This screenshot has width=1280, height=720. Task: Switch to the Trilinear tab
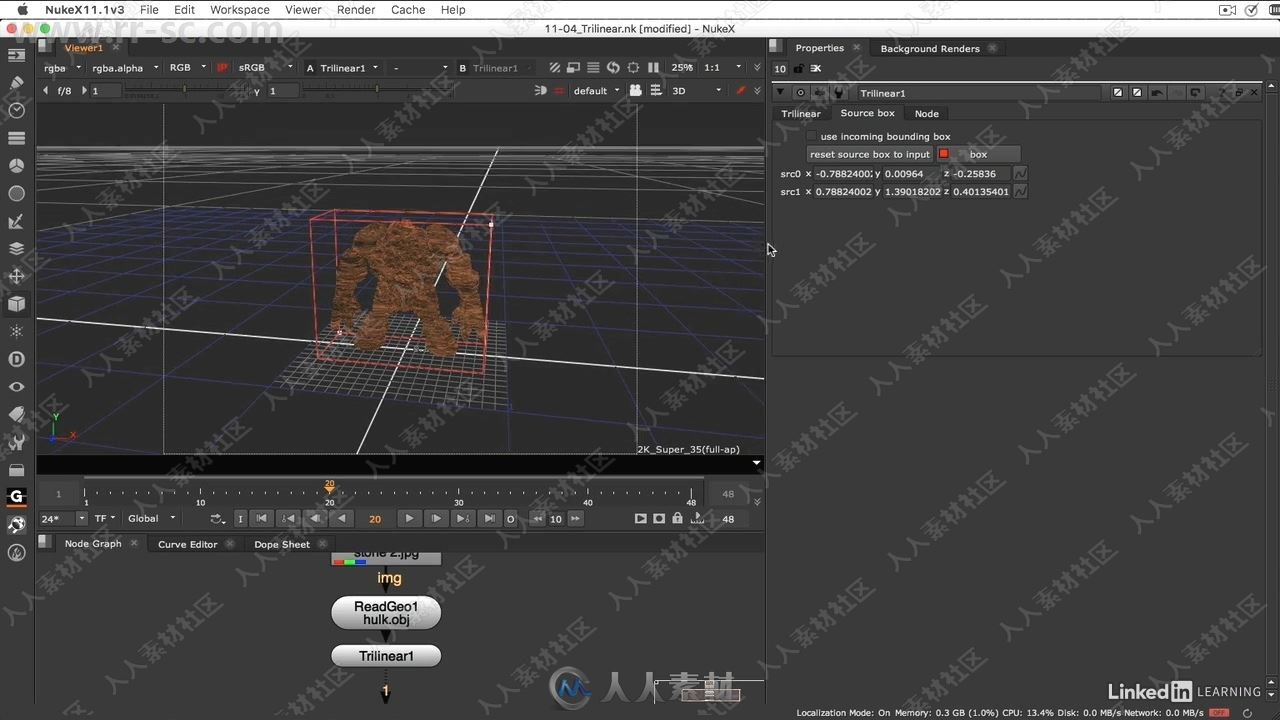pyautogui.click(x=801, y=113)
